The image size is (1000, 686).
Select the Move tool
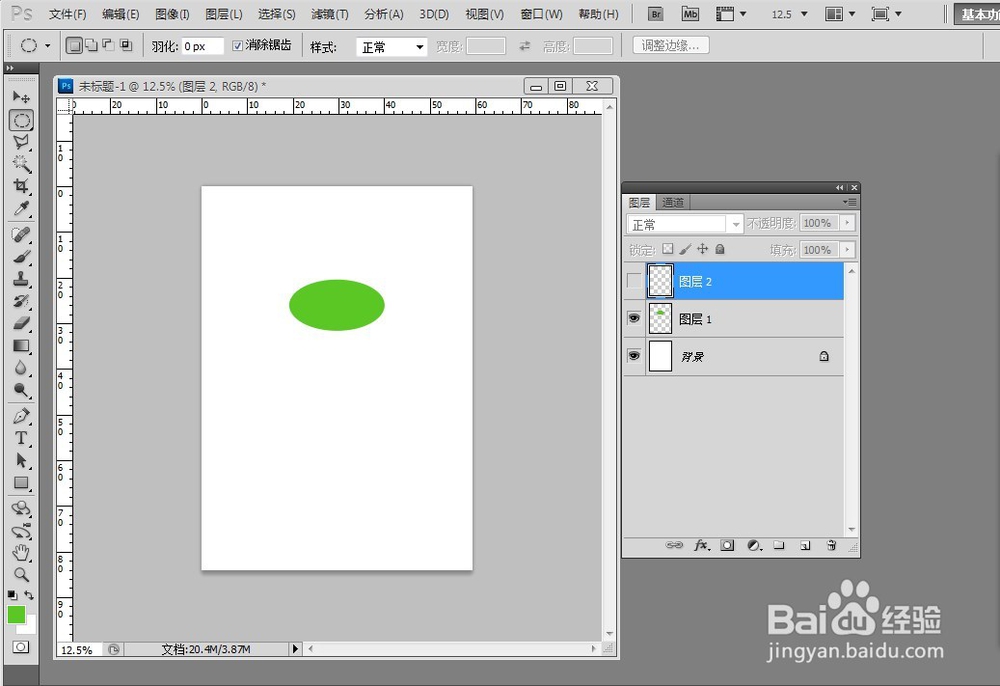click(21, 97)
